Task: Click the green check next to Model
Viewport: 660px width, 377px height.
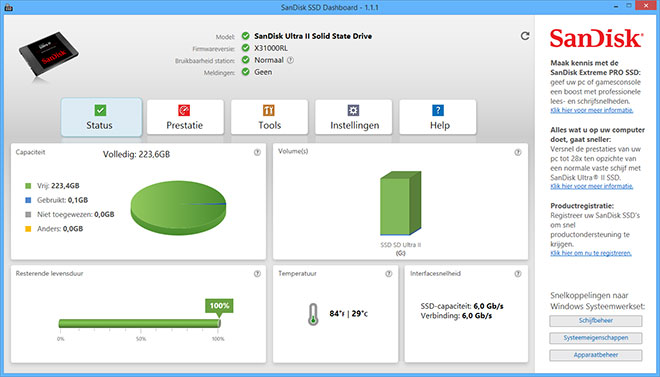Action: 245,36
